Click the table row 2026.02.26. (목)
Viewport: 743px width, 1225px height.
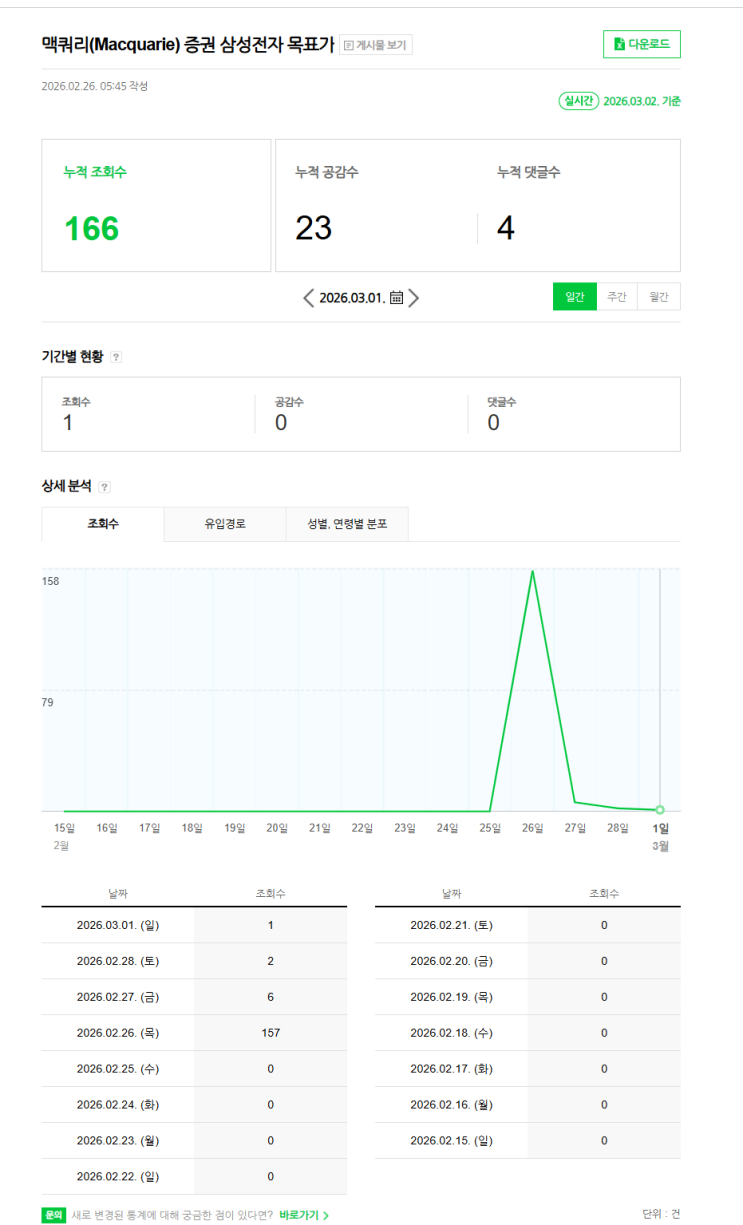pyautogui.click(x=194, y=1033)
